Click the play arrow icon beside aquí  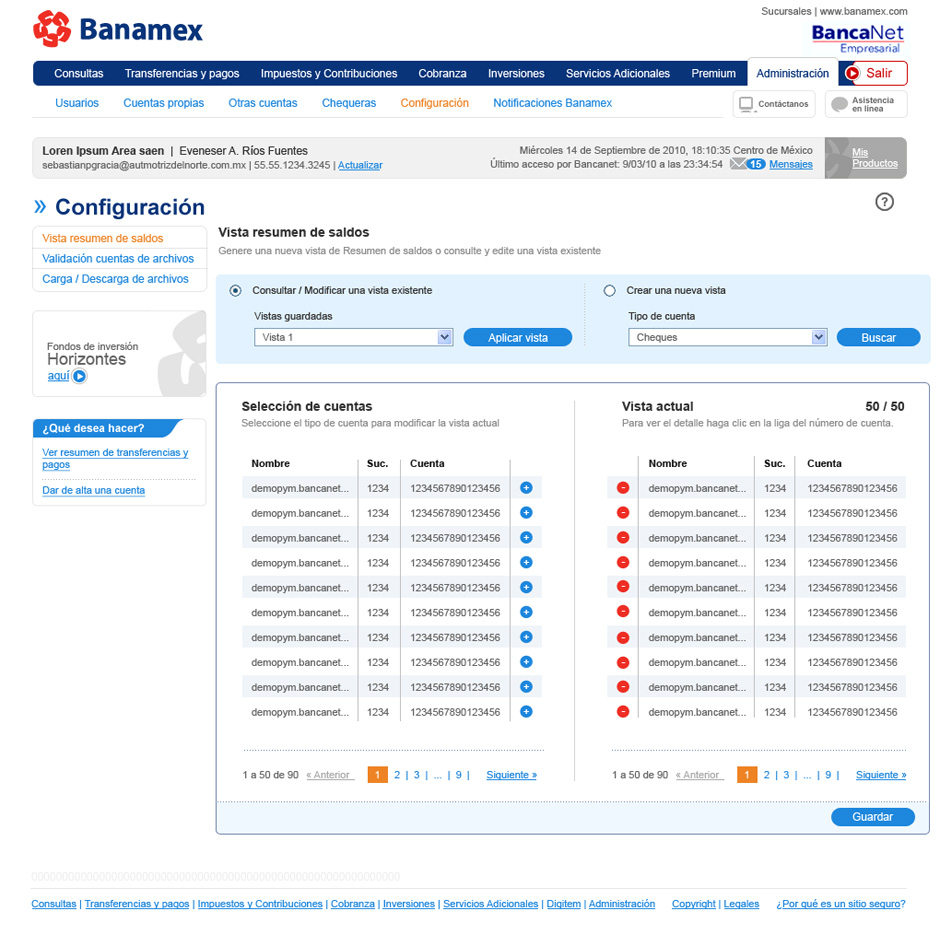tap(79, 376)
